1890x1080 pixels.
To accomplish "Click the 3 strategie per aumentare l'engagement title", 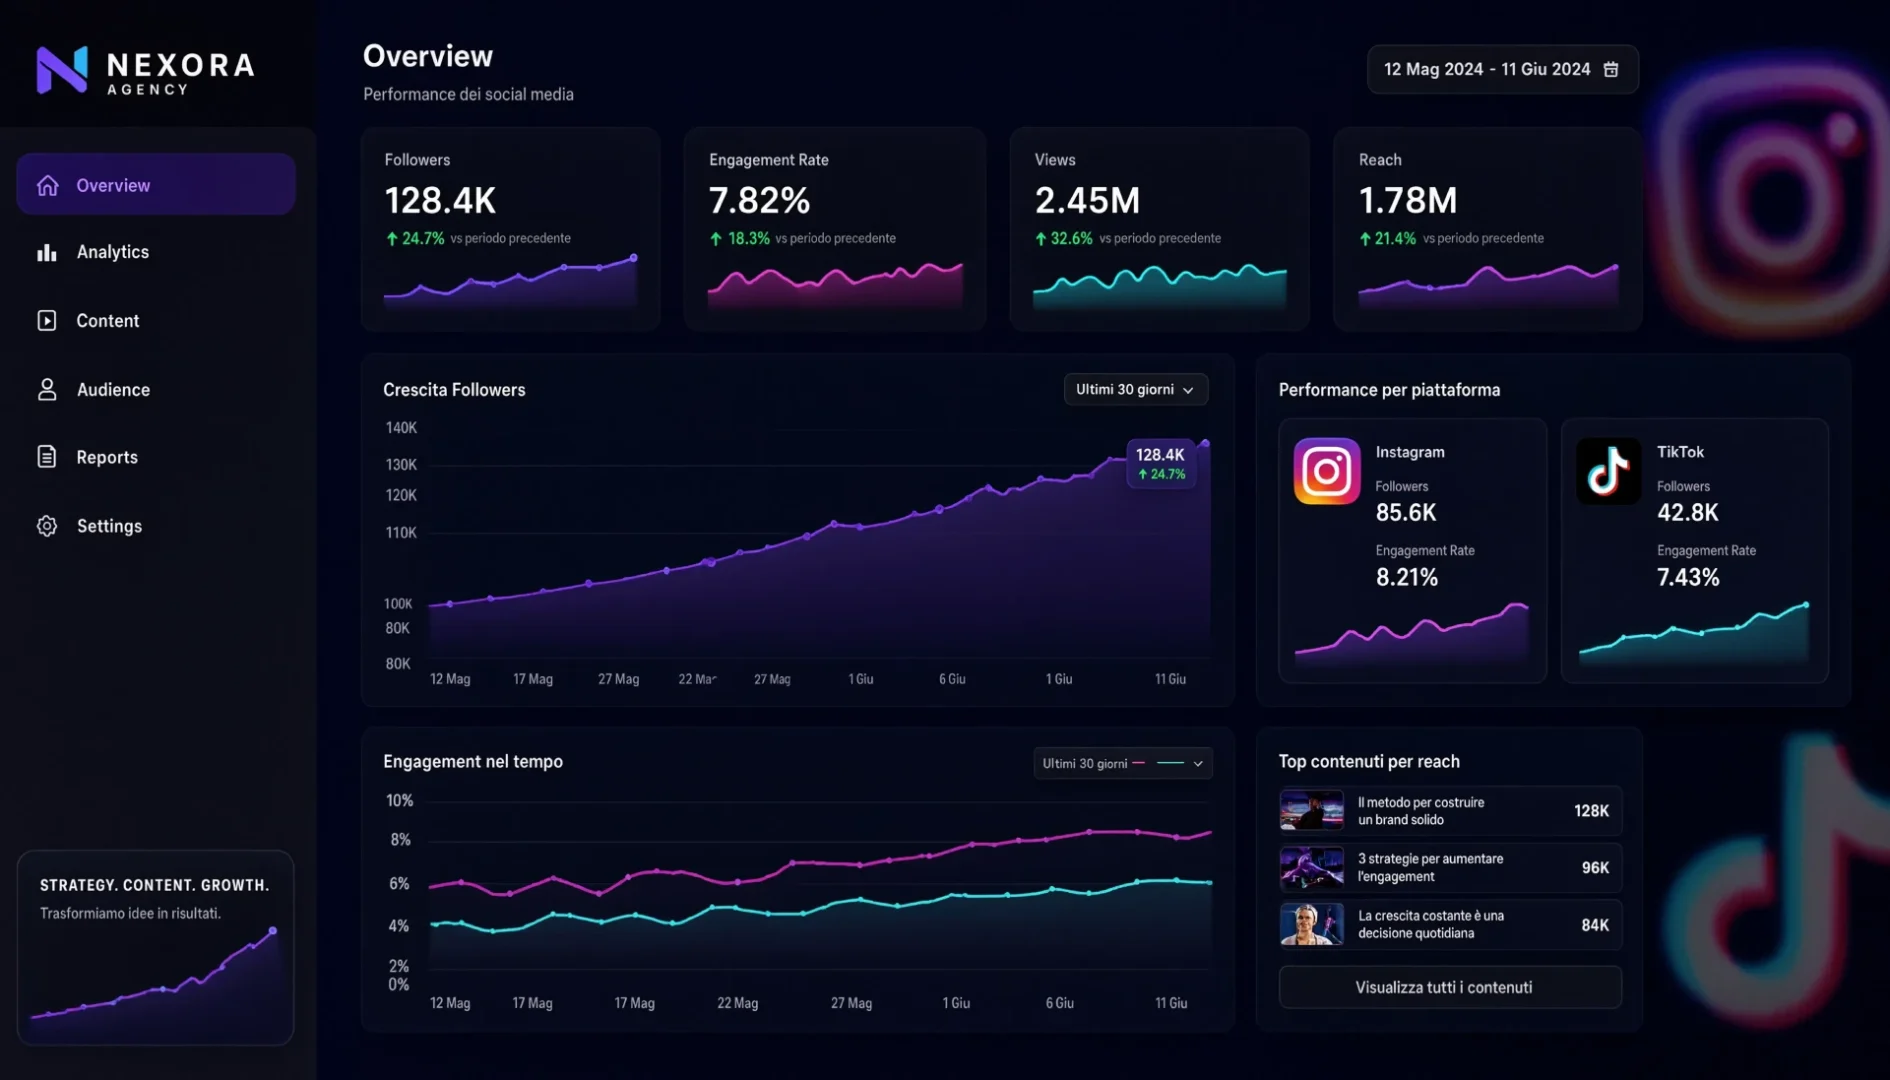I will coord(1430,868).
